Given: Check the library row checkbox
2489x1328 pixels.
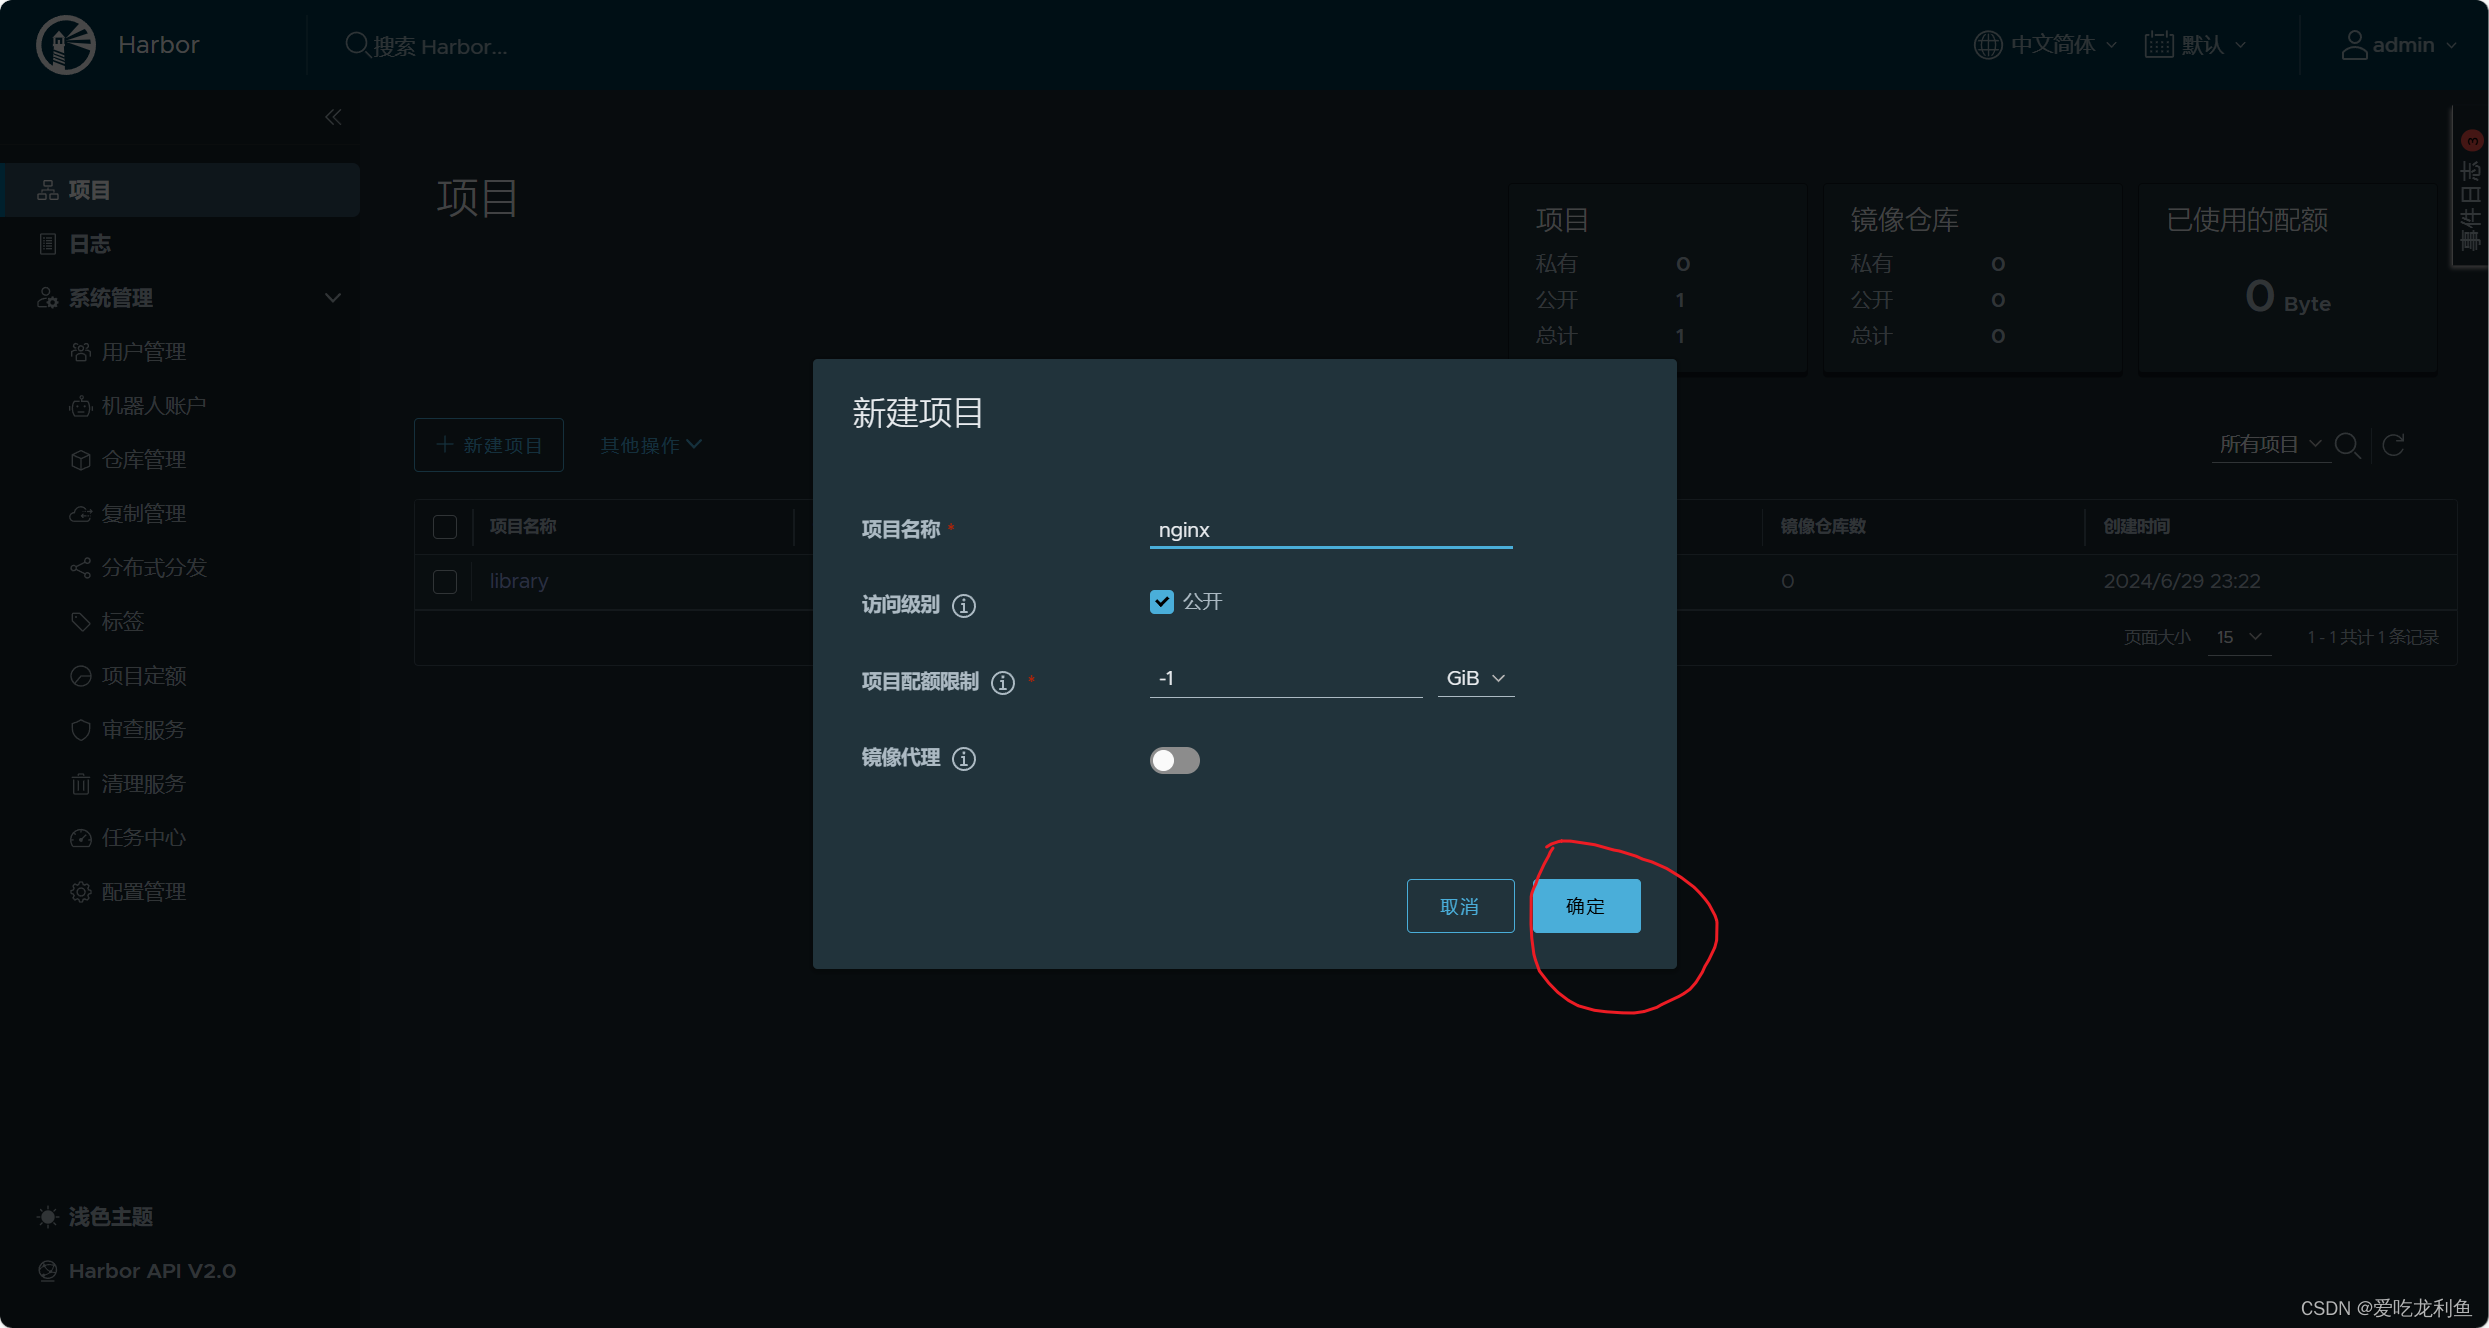Looking at the screenshot, I should [445, 582].
